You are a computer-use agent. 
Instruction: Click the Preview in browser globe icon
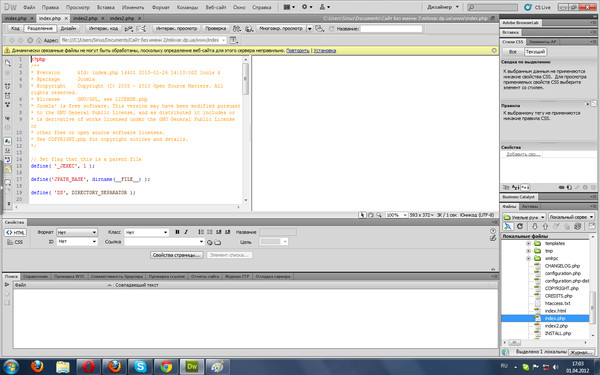(249, 29)
